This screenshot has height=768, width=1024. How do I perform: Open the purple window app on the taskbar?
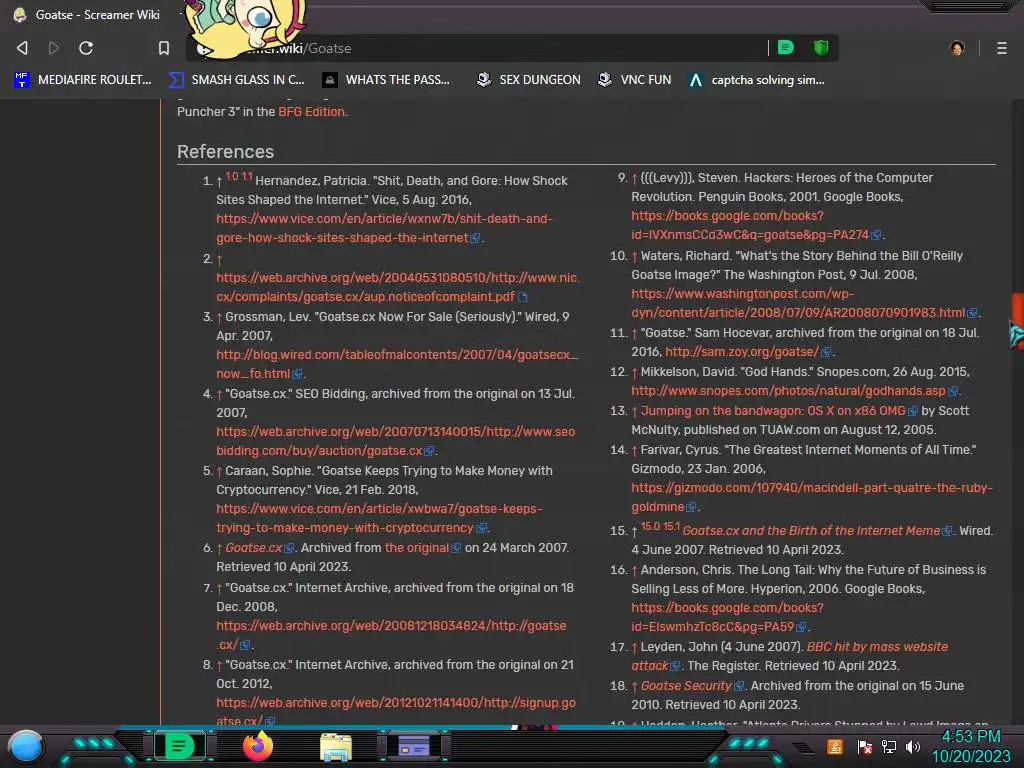[414, 746]
